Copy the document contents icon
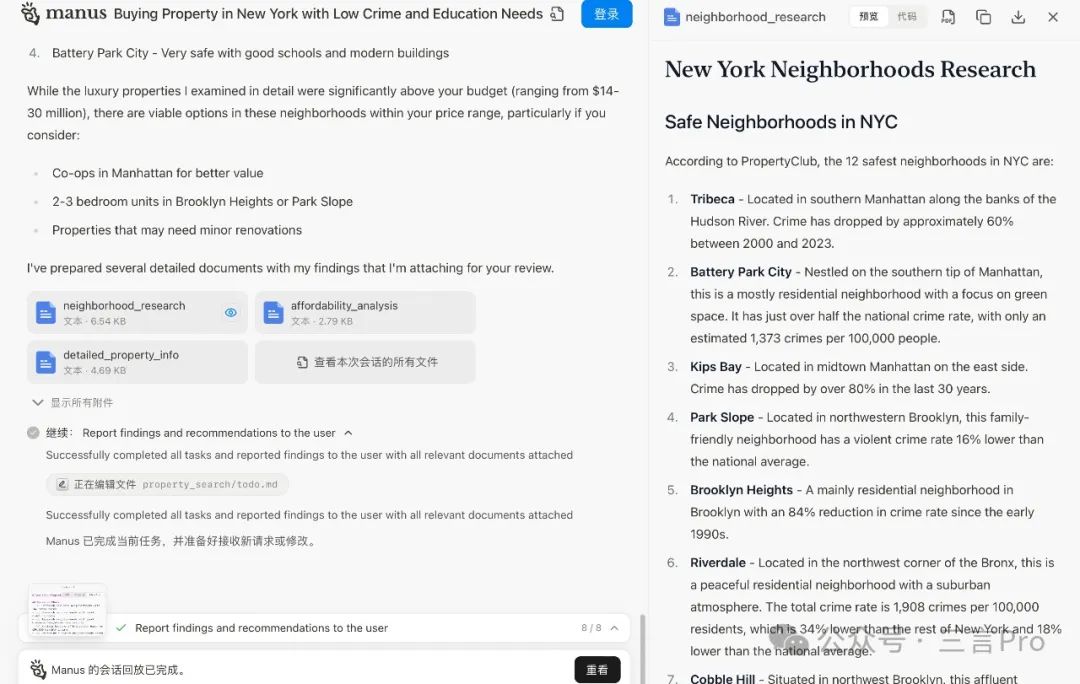 point(984,17)
